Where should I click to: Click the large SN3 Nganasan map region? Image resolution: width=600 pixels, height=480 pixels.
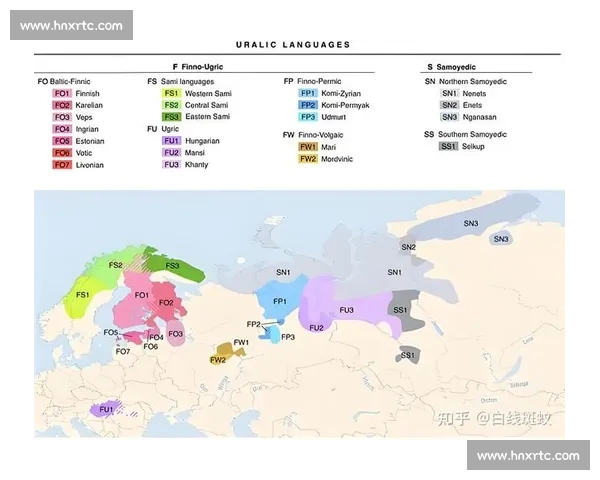pyautogui.click(x=473, y=220)
